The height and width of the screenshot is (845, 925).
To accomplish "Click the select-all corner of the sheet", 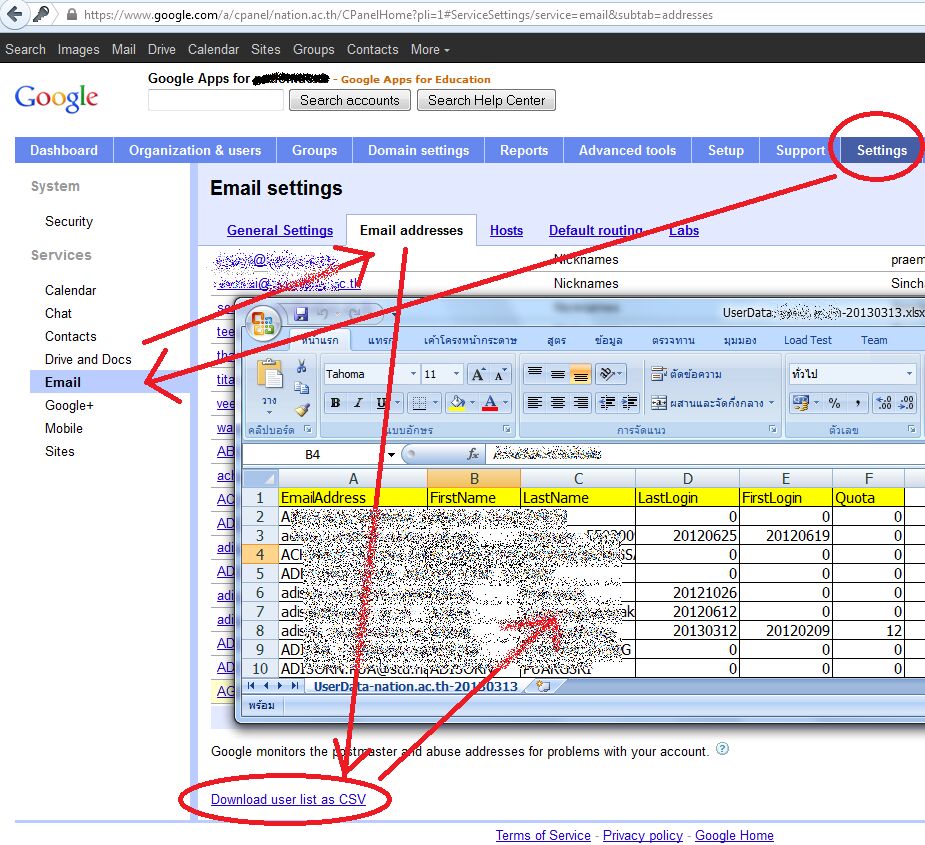I will 260,478.
